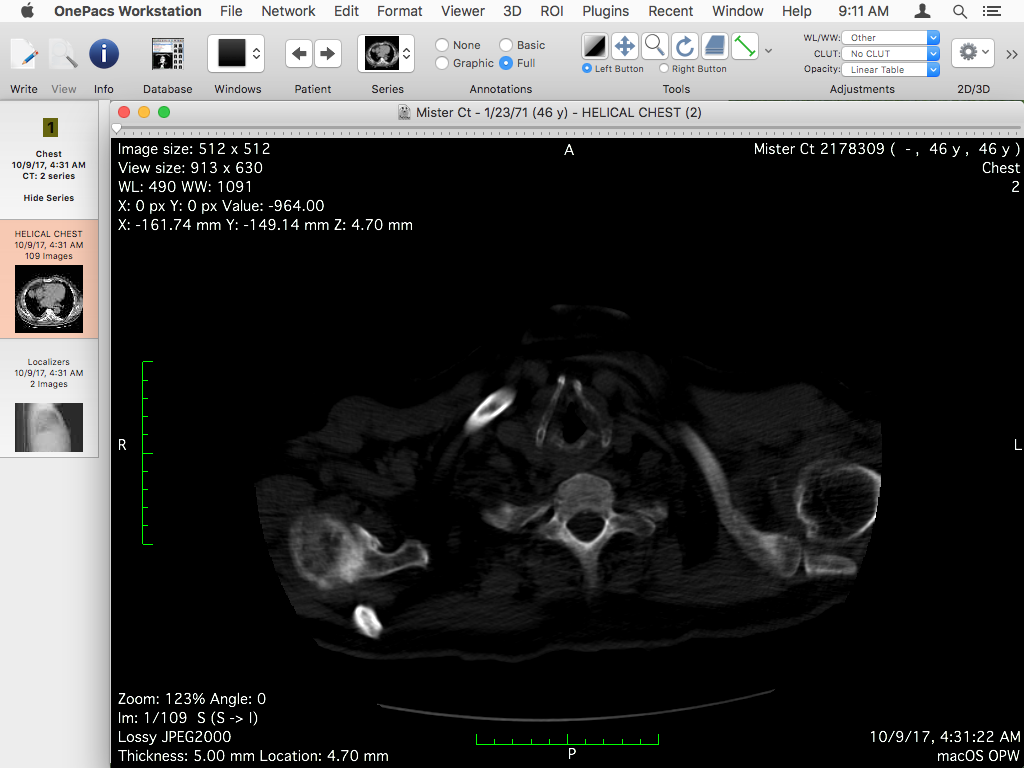Open the user account menu bar icon

tap(922, 11)
